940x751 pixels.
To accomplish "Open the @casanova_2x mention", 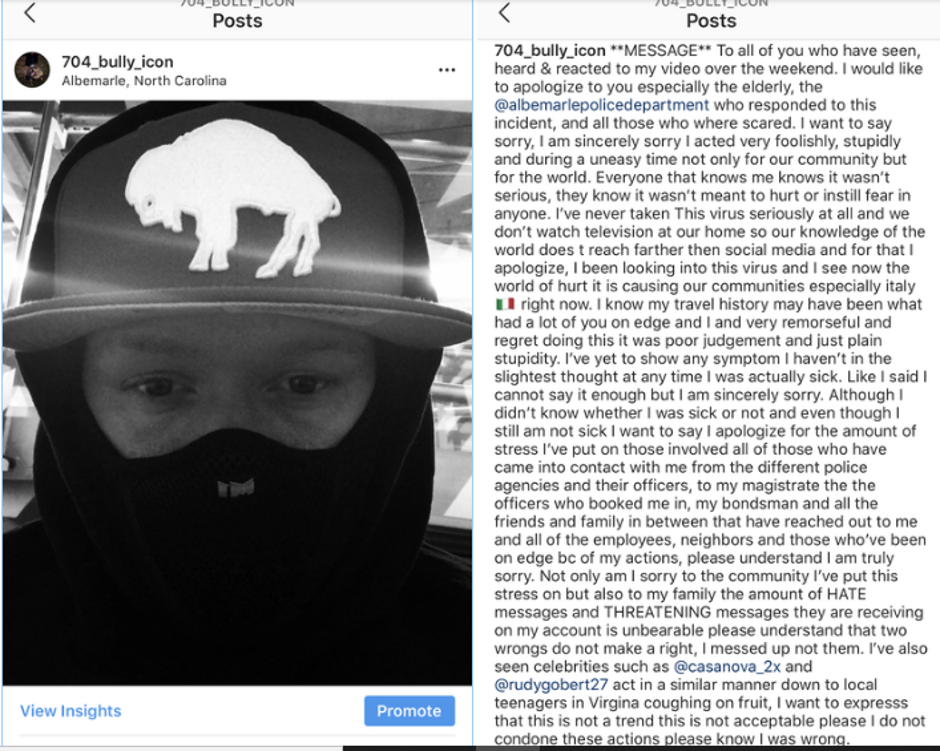I will click(727, 666).
